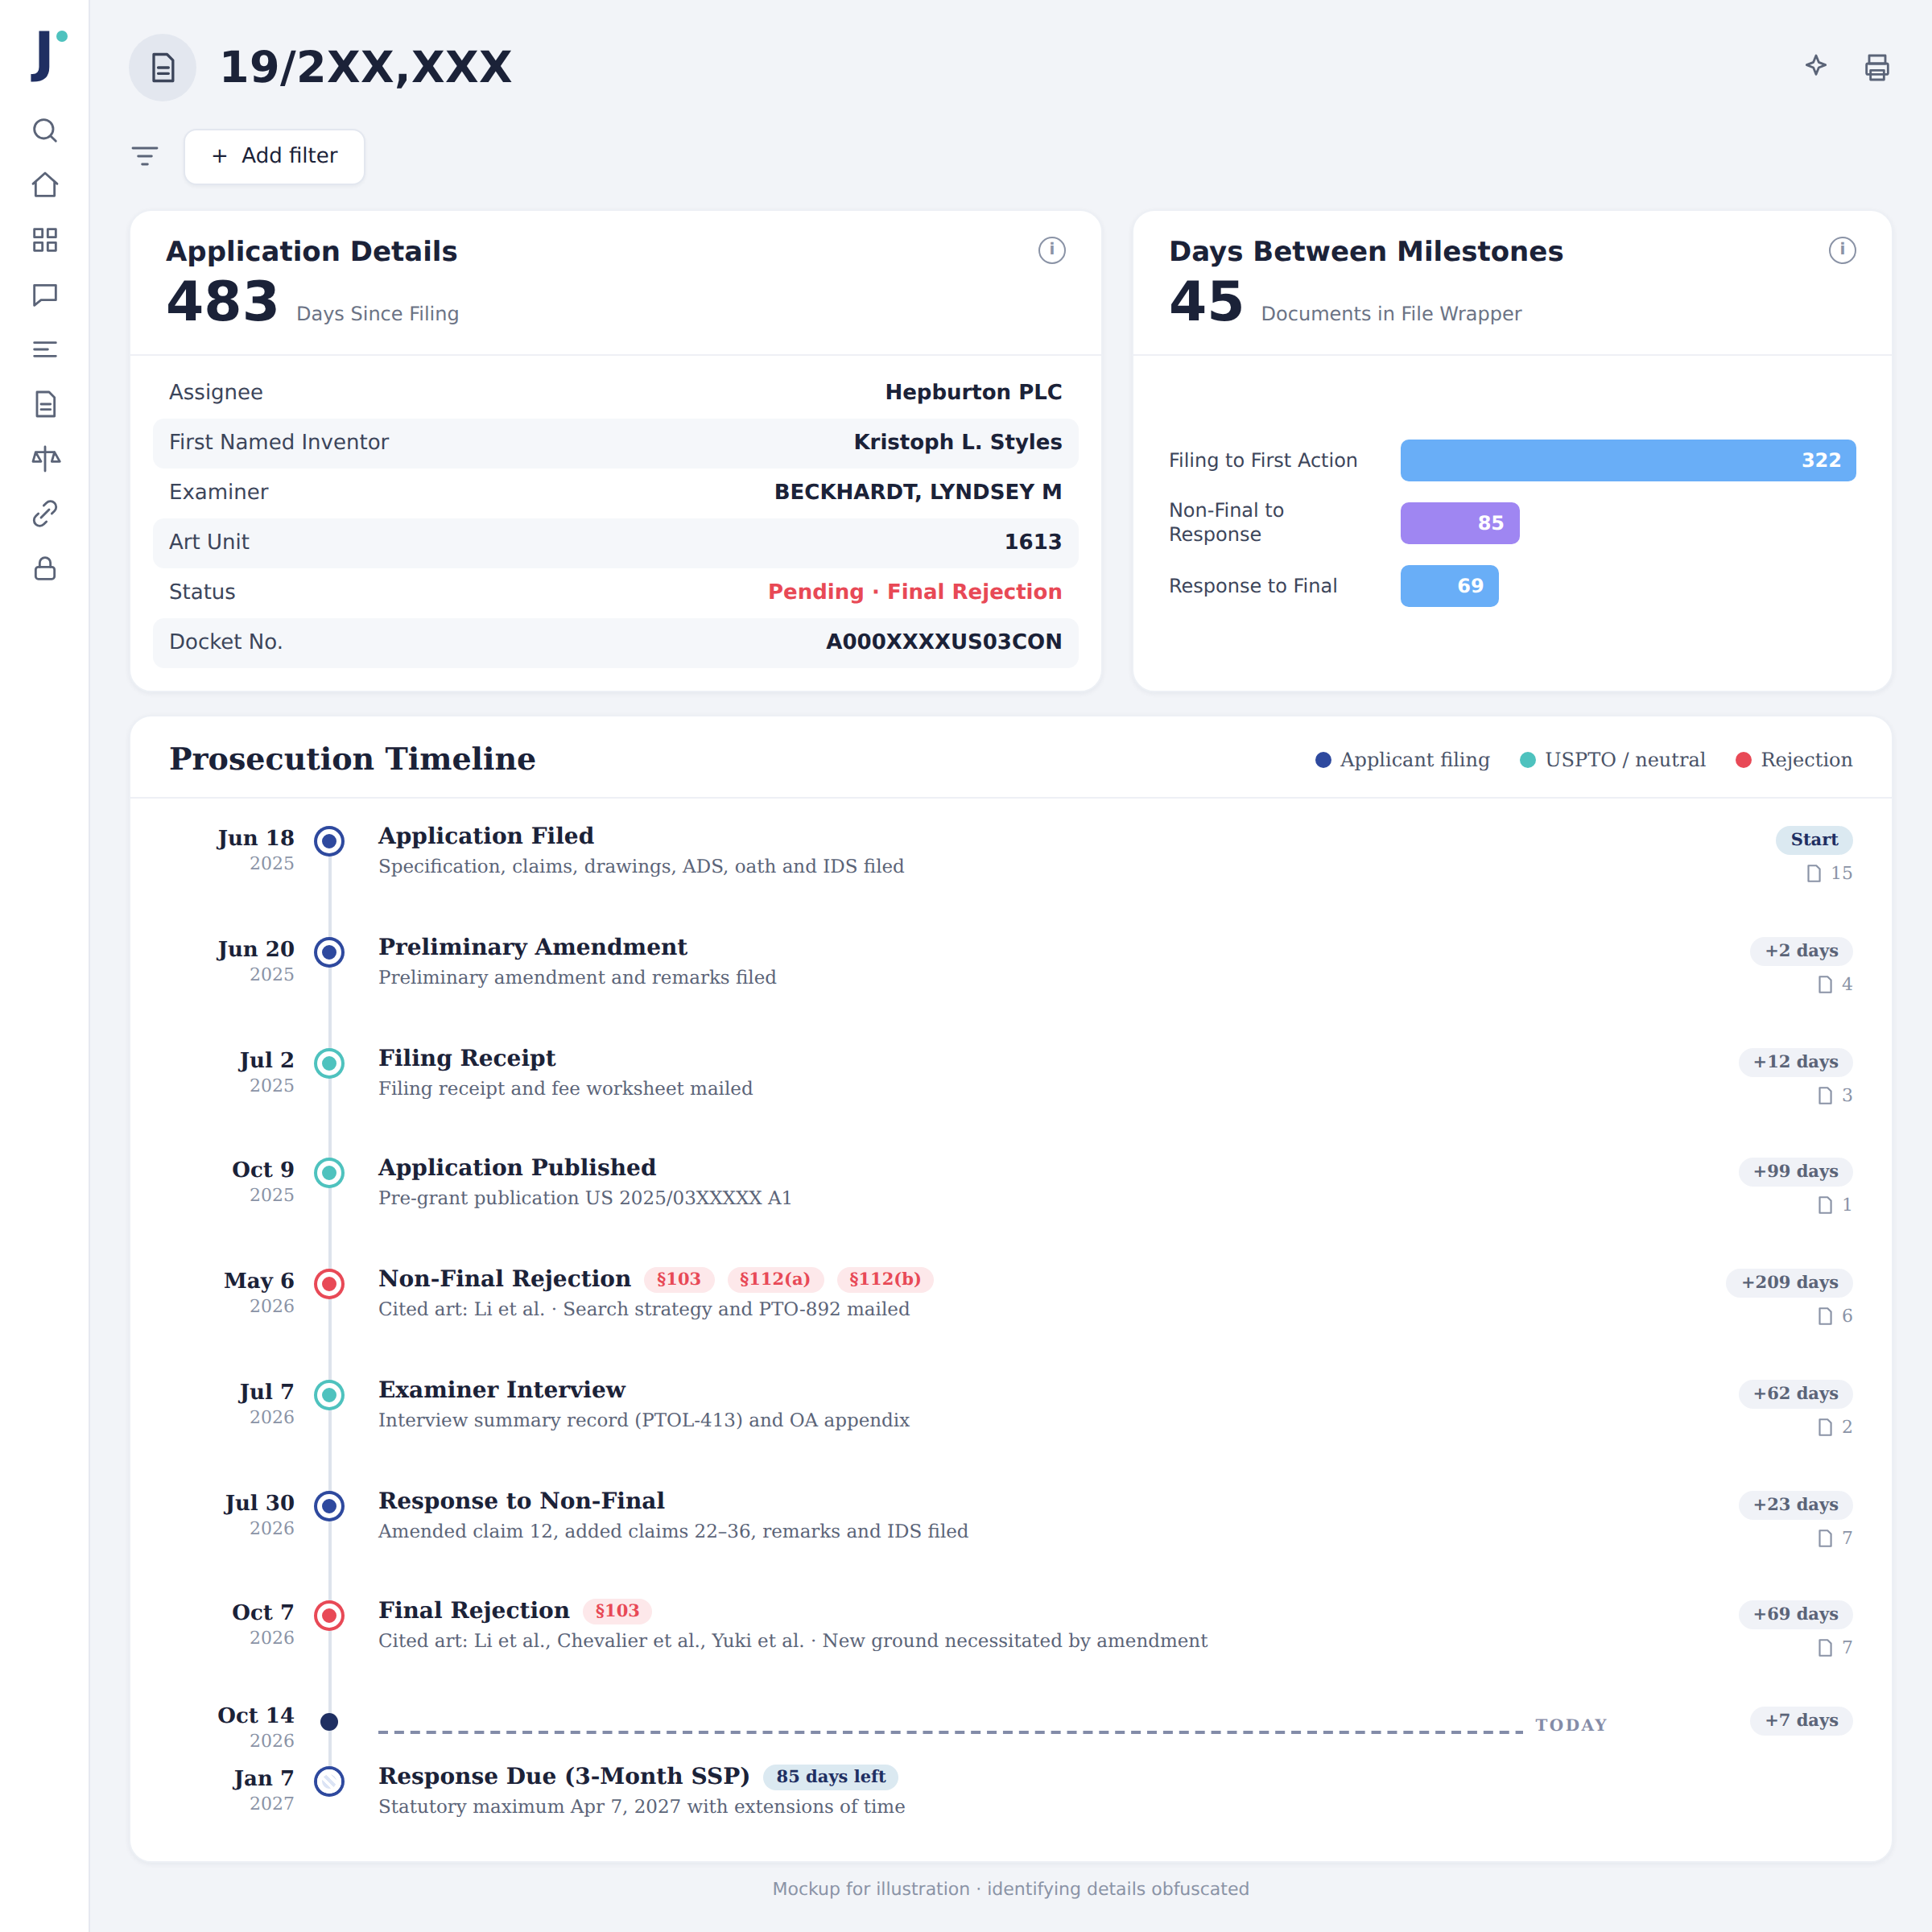The image size is (1932, 1932).
Task: Click the 85 days left badge
Action: pyautogui.click(x=831, y=1777)
